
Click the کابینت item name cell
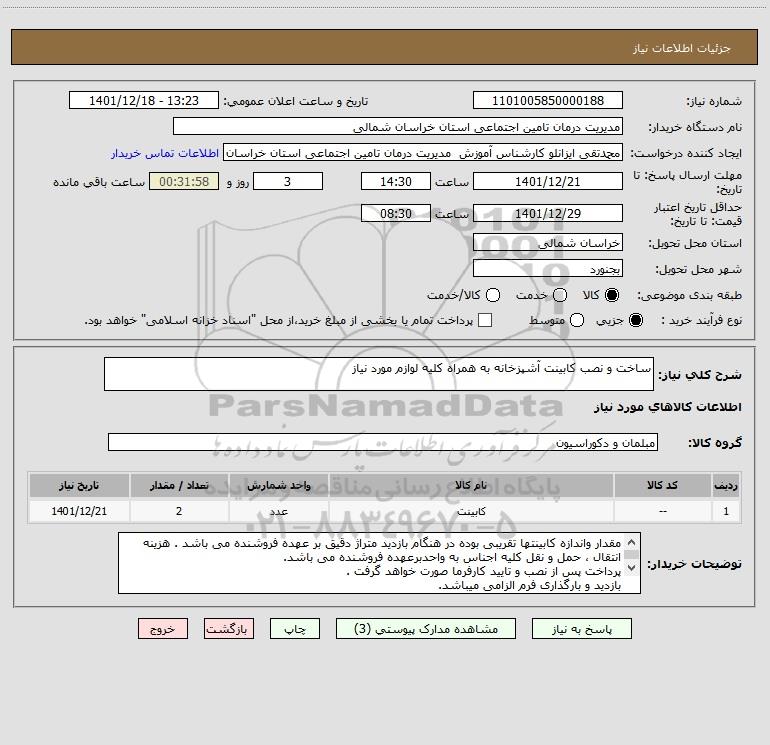point(471,511)
